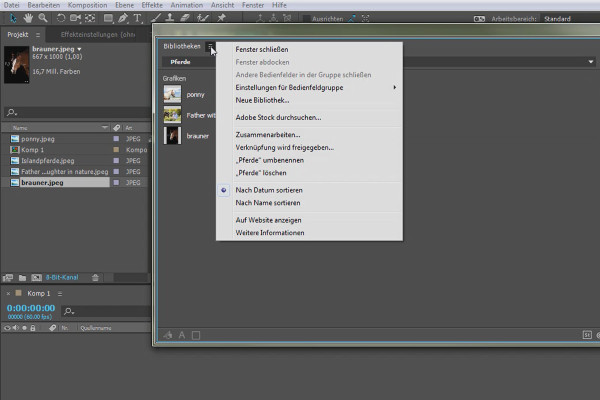Screen dimensions: 600x400
Task: Click the 8-Bit-Kanal color depth button
Action: [x=62, y=278]
